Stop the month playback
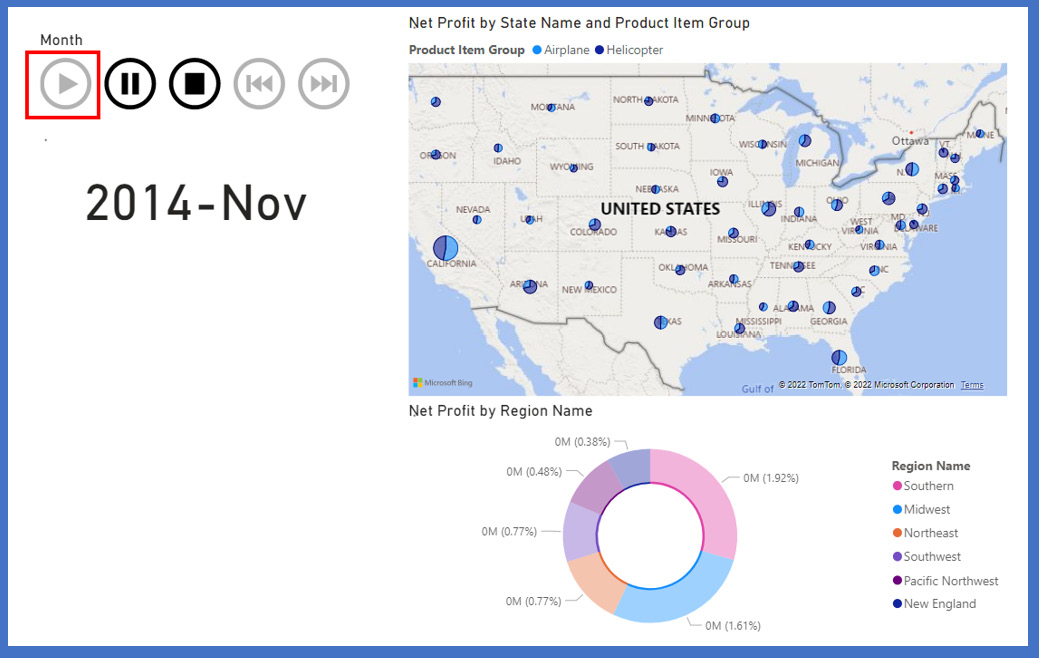Viewport: 1039px width, 658px height. coord(194,83)
